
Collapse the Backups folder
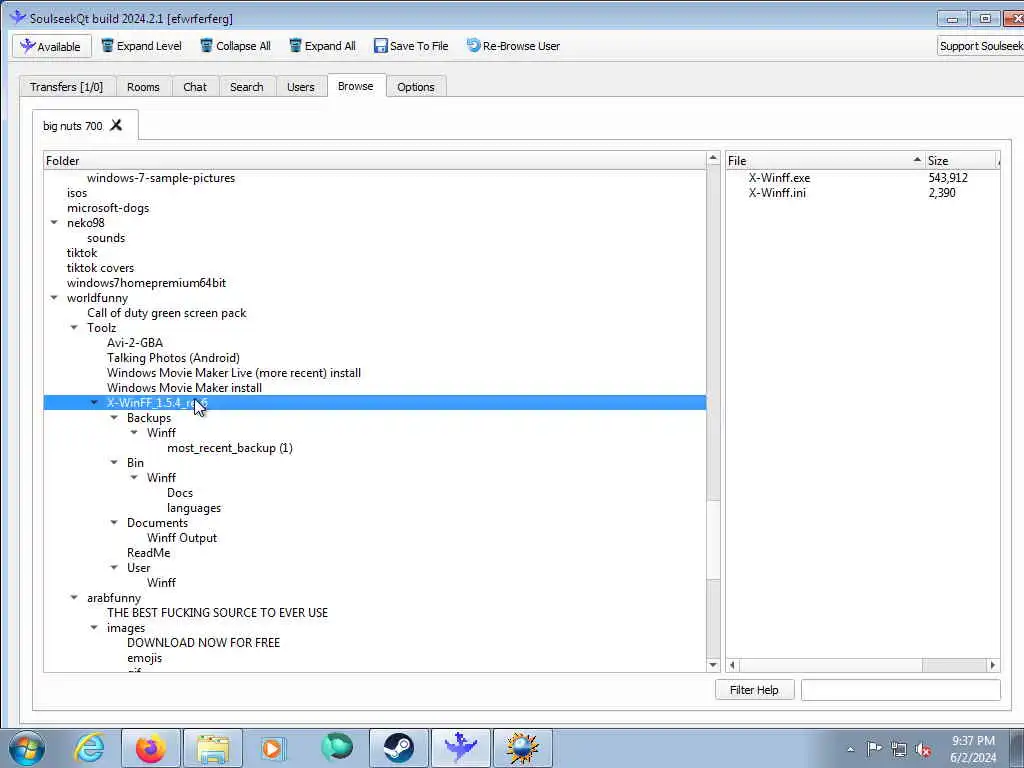pos(114,418)
